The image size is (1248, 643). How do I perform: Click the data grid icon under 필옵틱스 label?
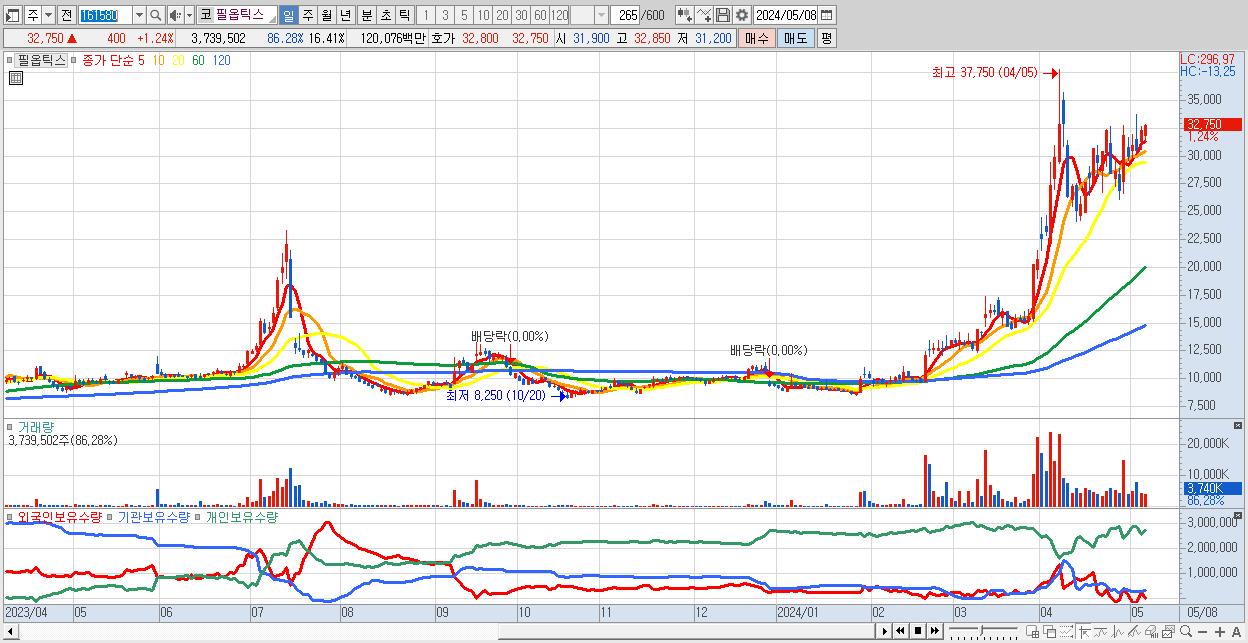pos(15,79)
